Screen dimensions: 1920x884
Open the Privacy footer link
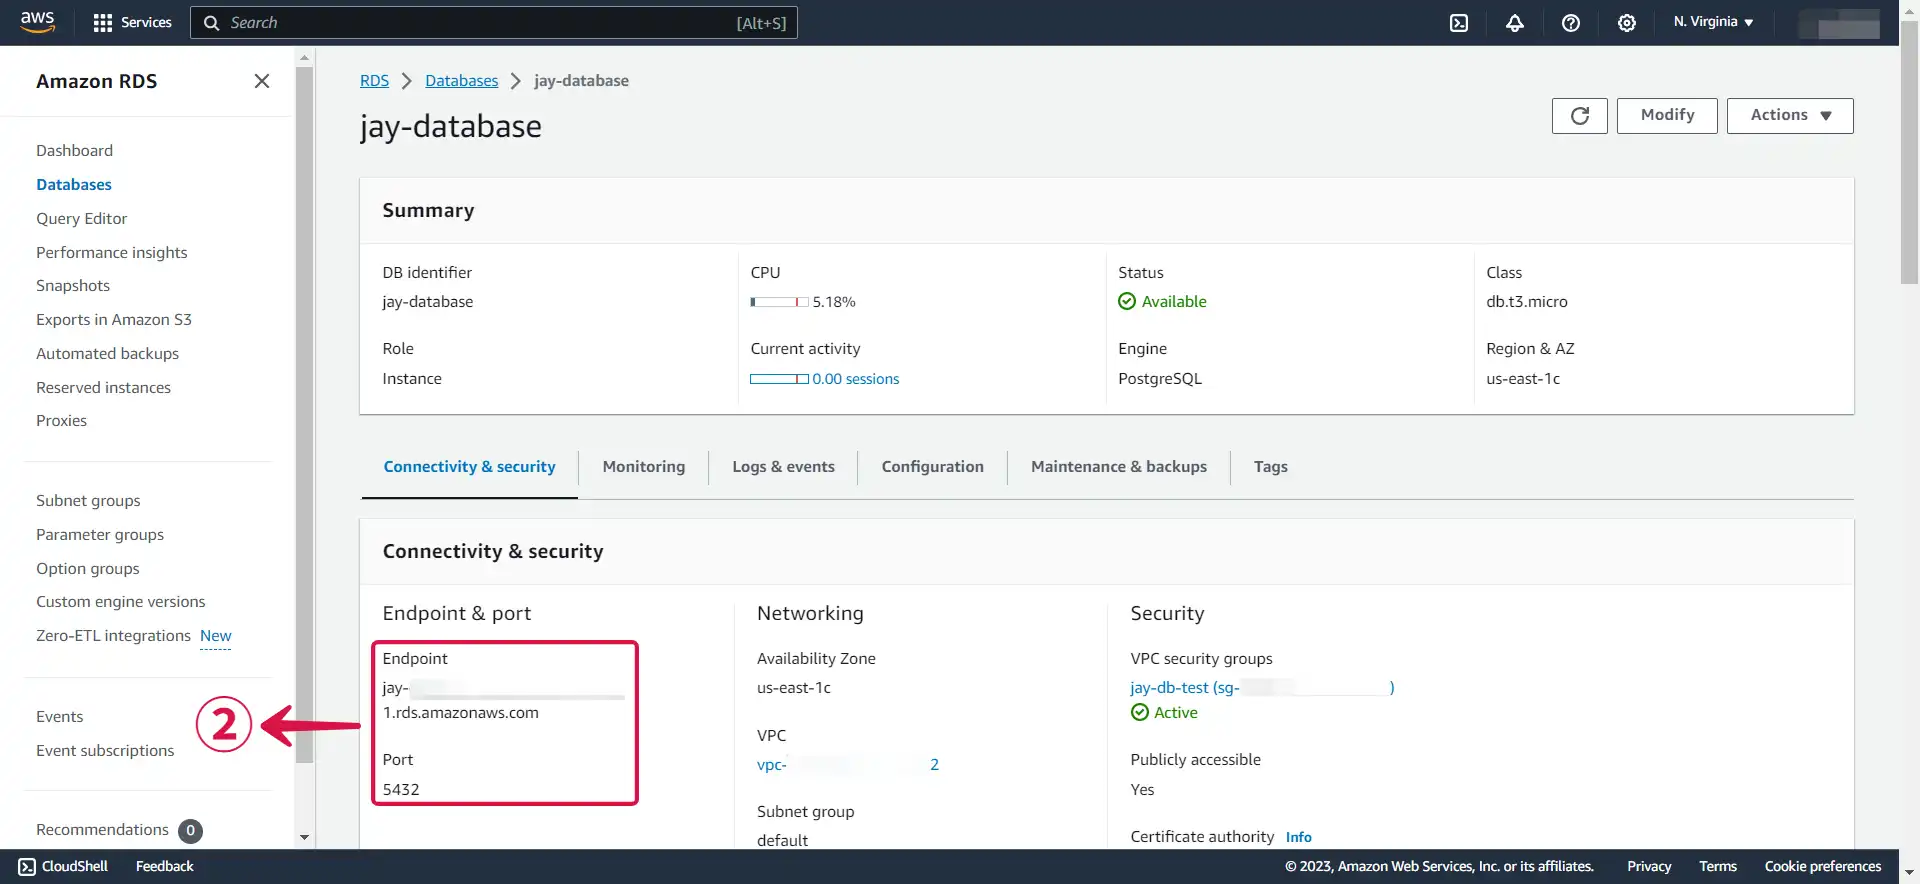pyautogui.click(x=1649, y=867)
